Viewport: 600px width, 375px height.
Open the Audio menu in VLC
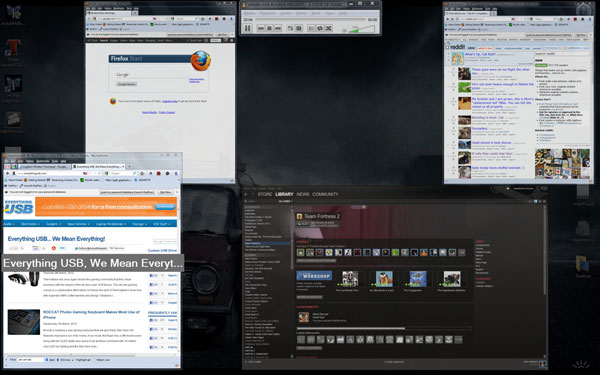point(286,13)
